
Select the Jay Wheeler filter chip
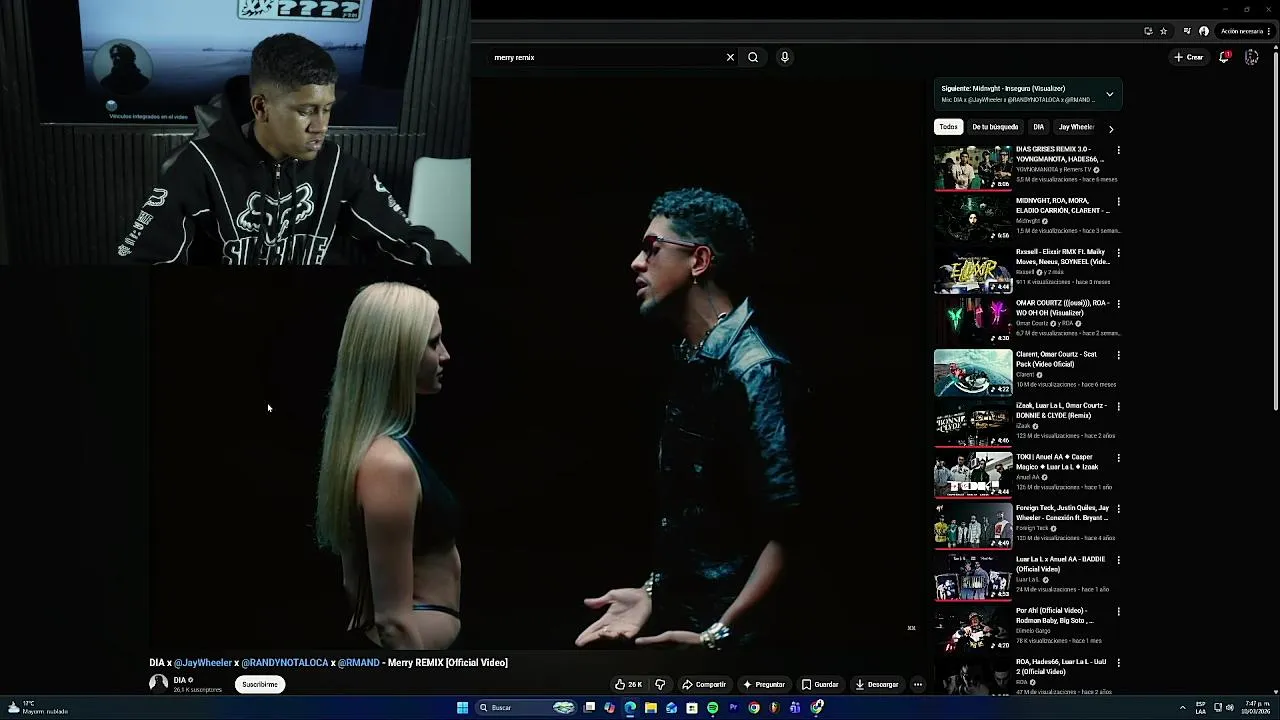point(1076,127)
